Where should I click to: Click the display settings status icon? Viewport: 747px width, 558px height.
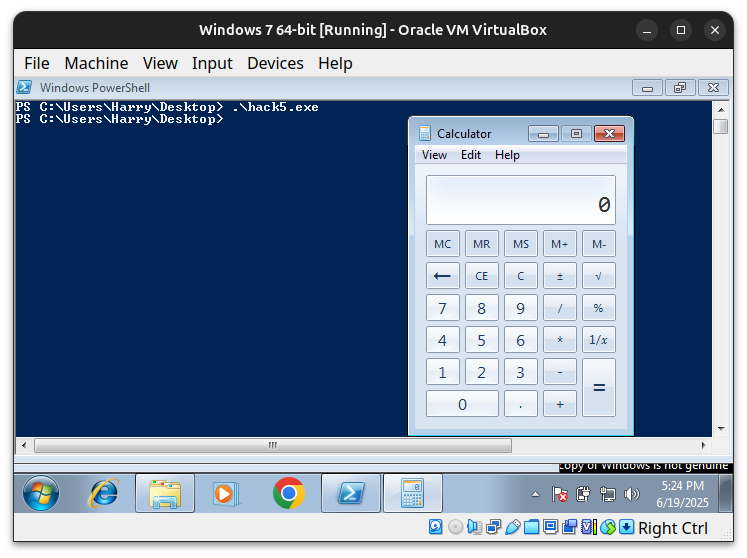point(550,527)
